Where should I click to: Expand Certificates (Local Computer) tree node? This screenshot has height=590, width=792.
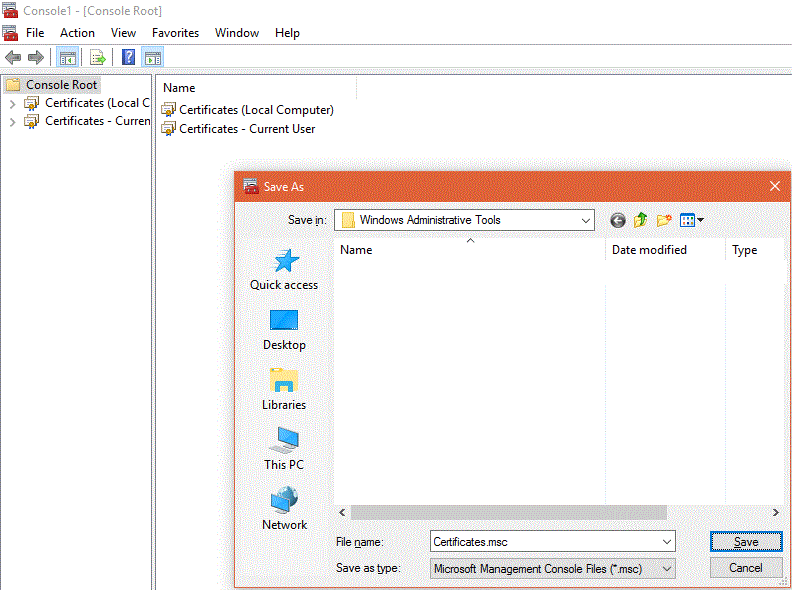point(12,103)
